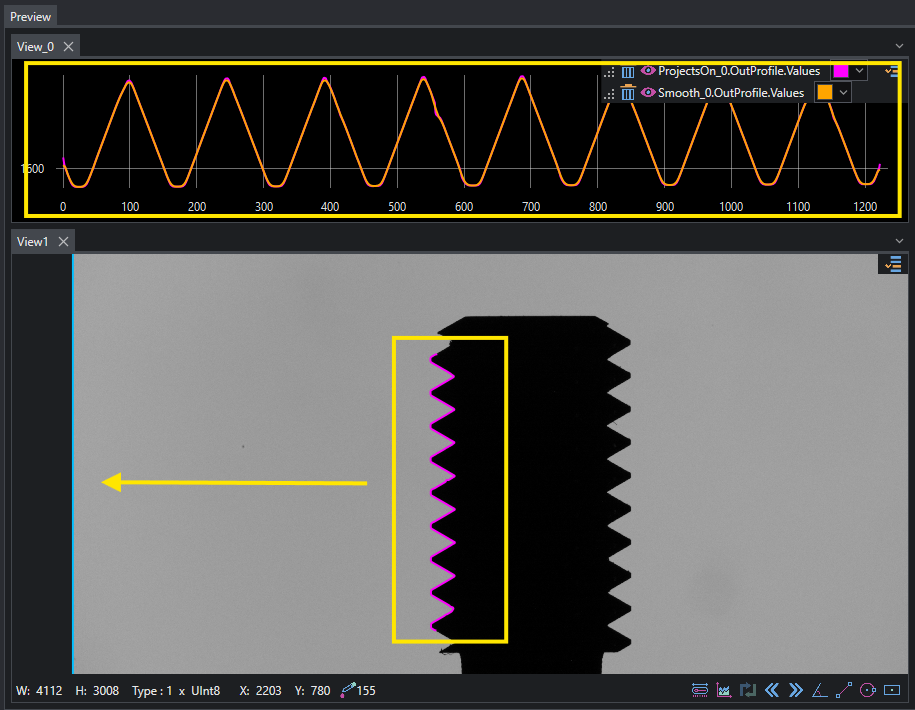Screen dimensions: 915x710
Task: Toggle visibility of Smooth_0.OutProfile.Values curve
Action: (648, 92)
